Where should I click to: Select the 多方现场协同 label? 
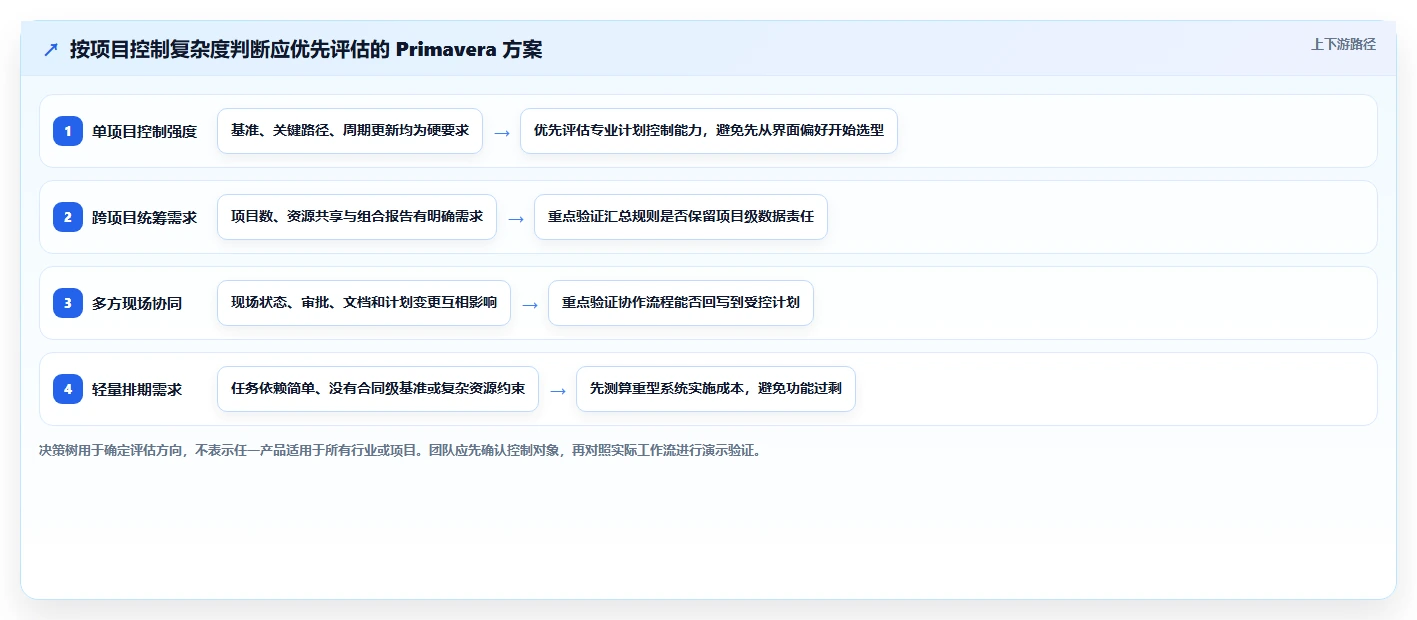137,303
